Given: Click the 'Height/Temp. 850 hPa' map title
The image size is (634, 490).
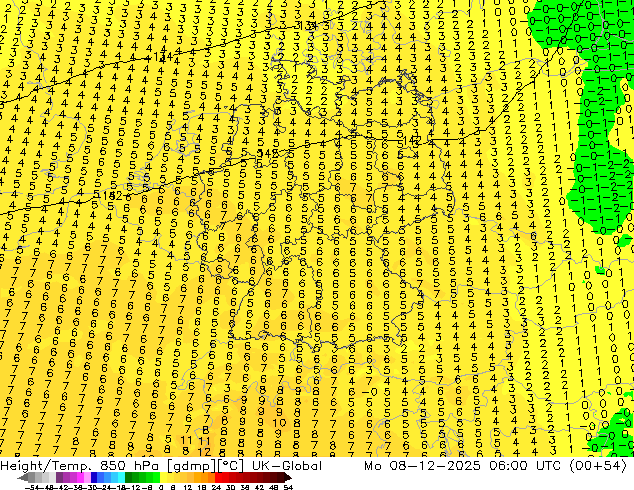Looking at the screenshot, I should 78,466.
